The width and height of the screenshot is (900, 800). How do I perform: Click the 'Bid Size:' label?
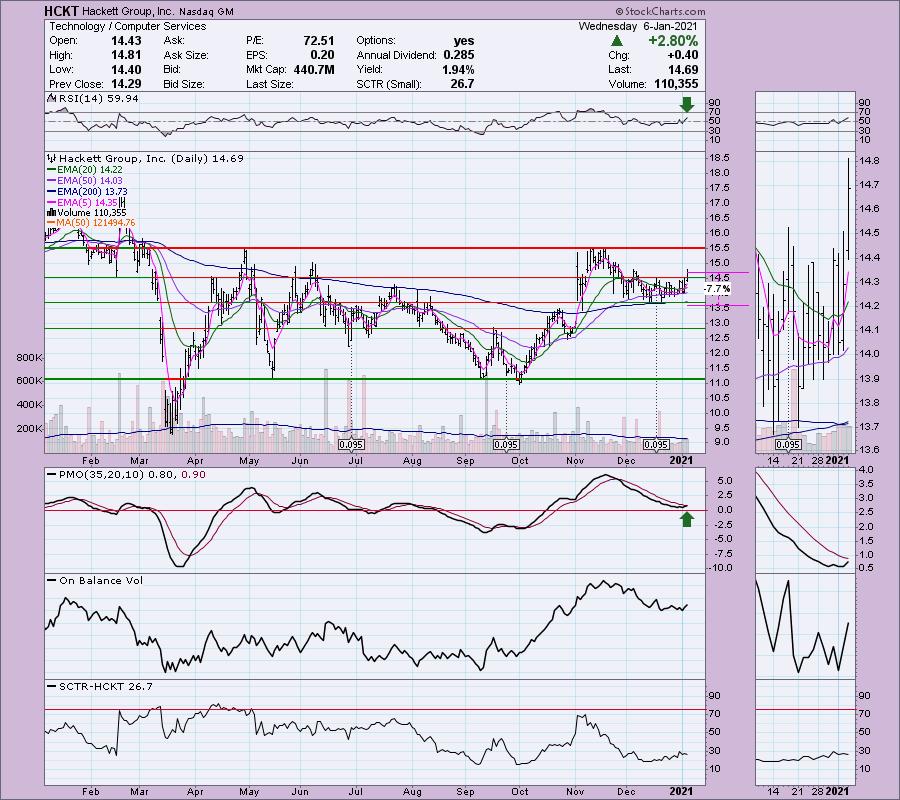tap(184, 84)
